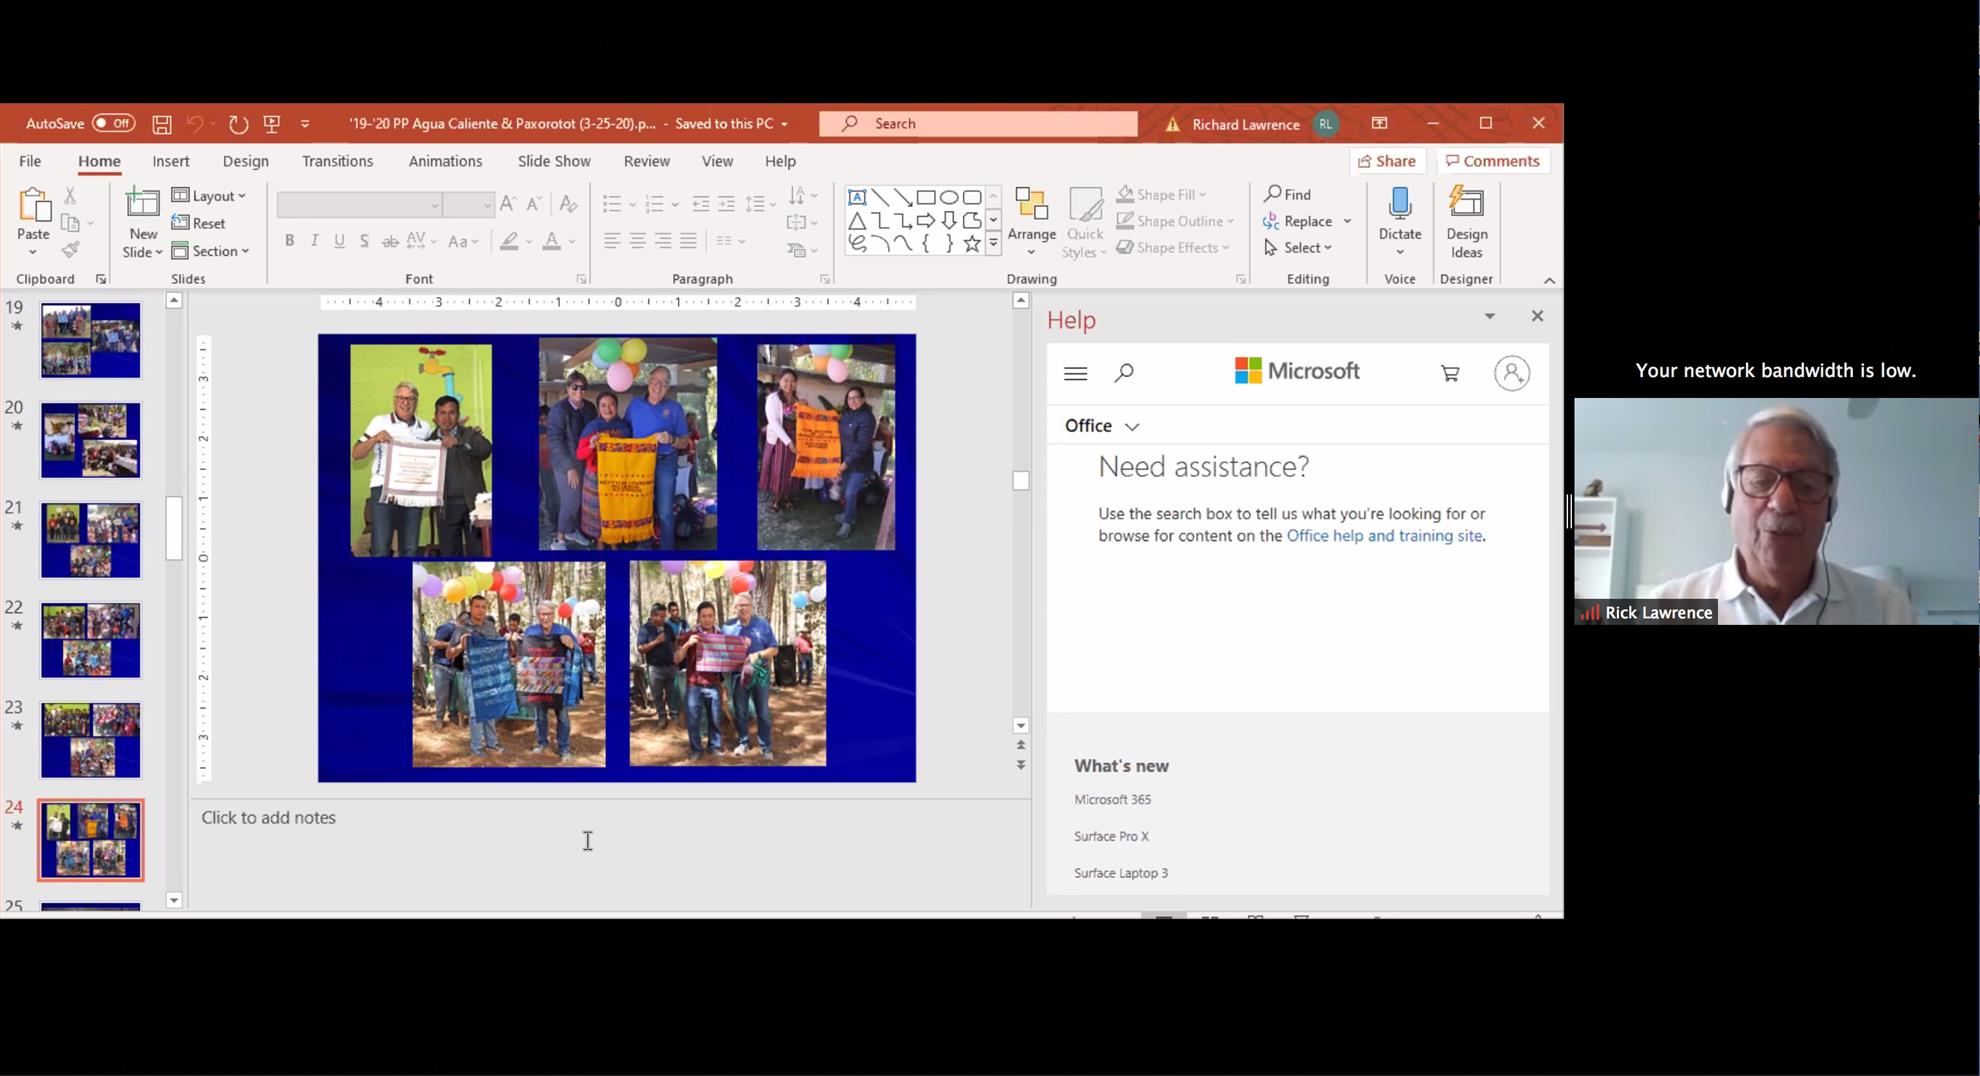This screenshot has width=1980, height=1076.
Task: Insert a New Slide
Action: pyautogui.click(x=142, y=205)
